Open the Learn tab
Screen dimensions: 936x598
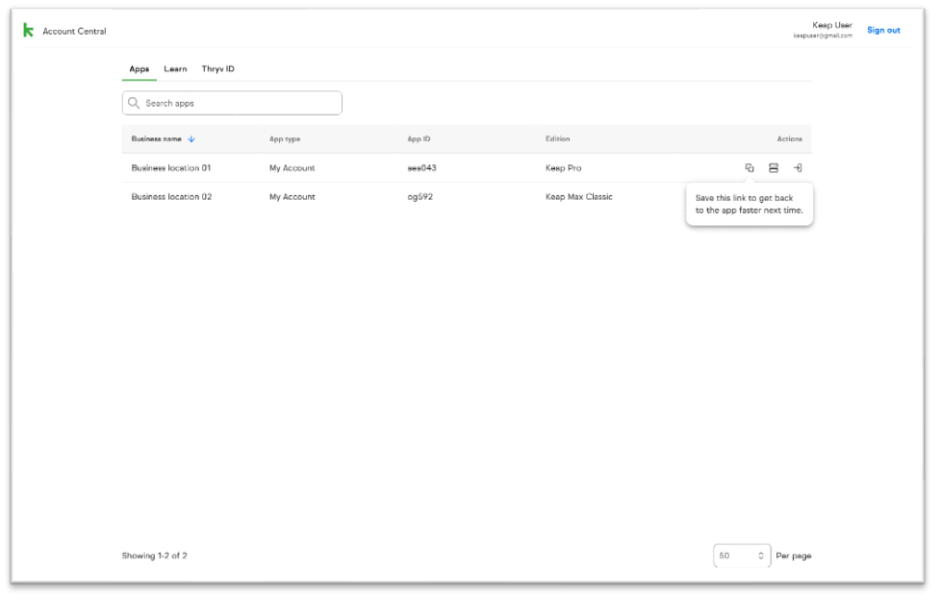pos(175,69)
